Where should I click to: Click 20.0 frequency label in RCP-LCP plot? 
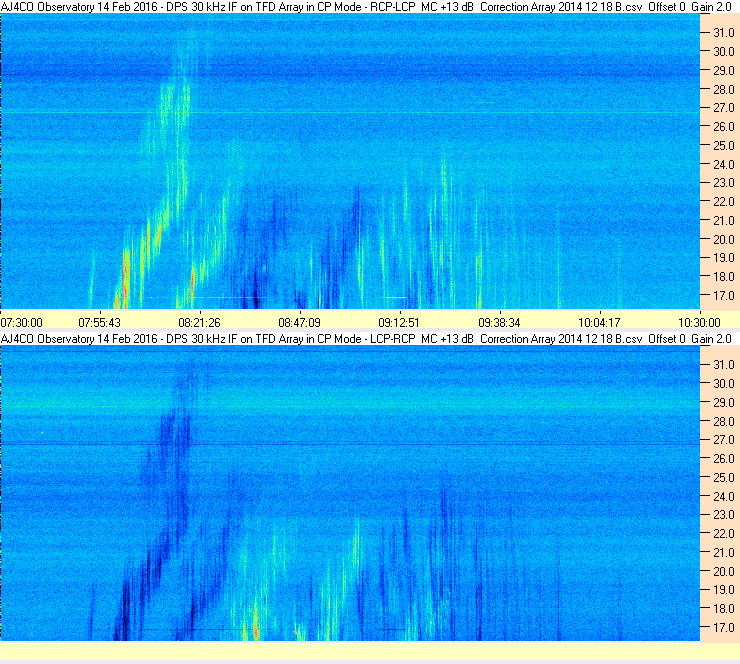tap(724, 240)
